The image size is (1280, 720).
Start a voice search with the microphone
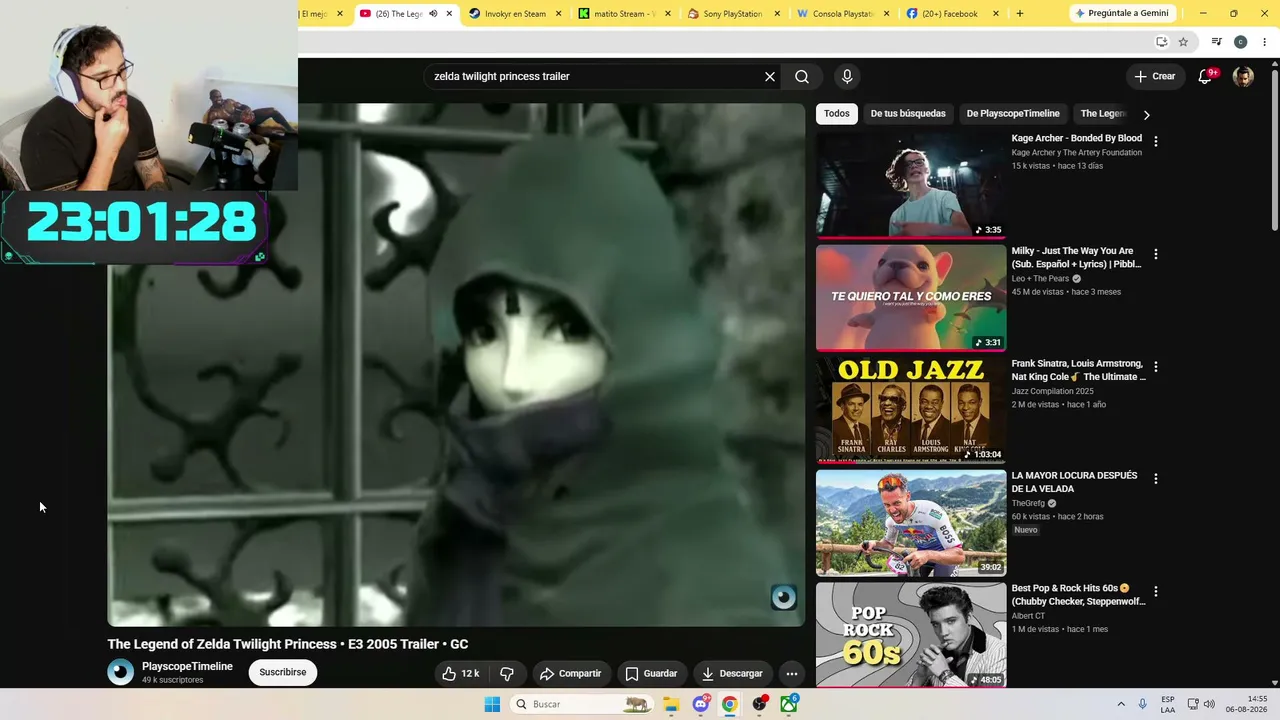click(847, 77)
